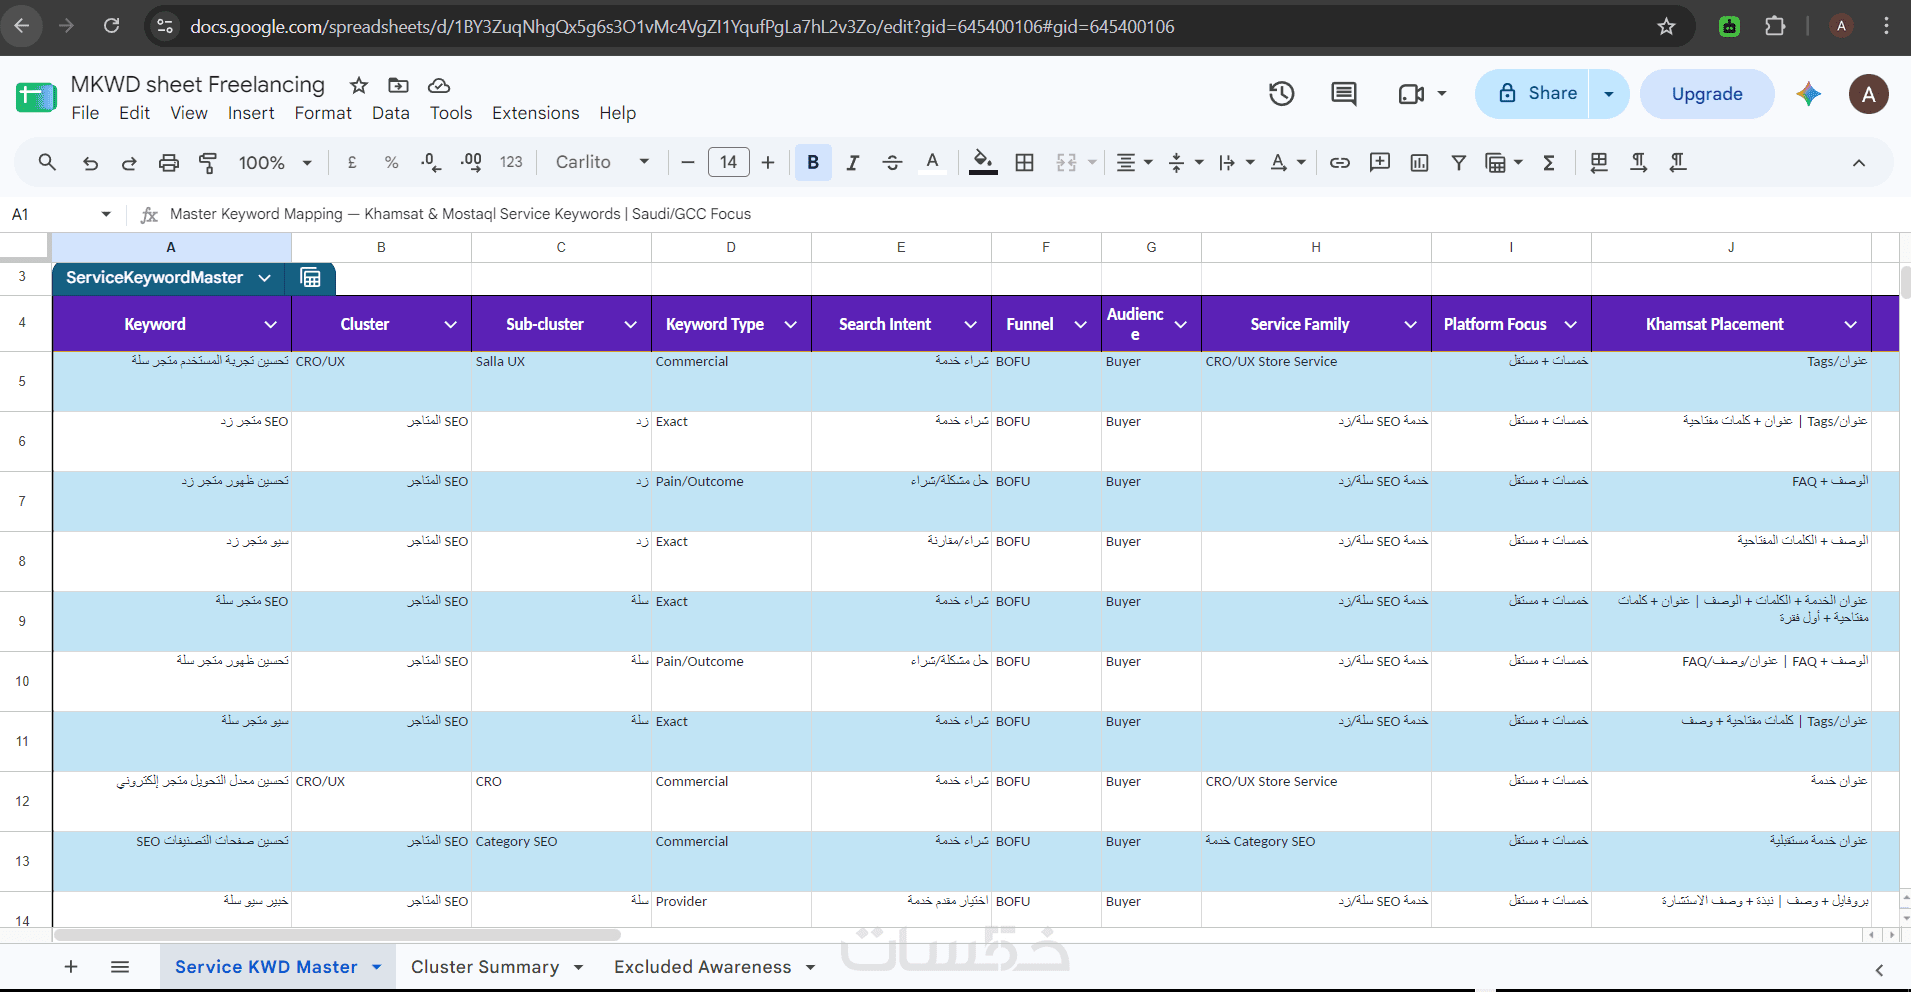Apply strikethrough formatting

point(892,162)
